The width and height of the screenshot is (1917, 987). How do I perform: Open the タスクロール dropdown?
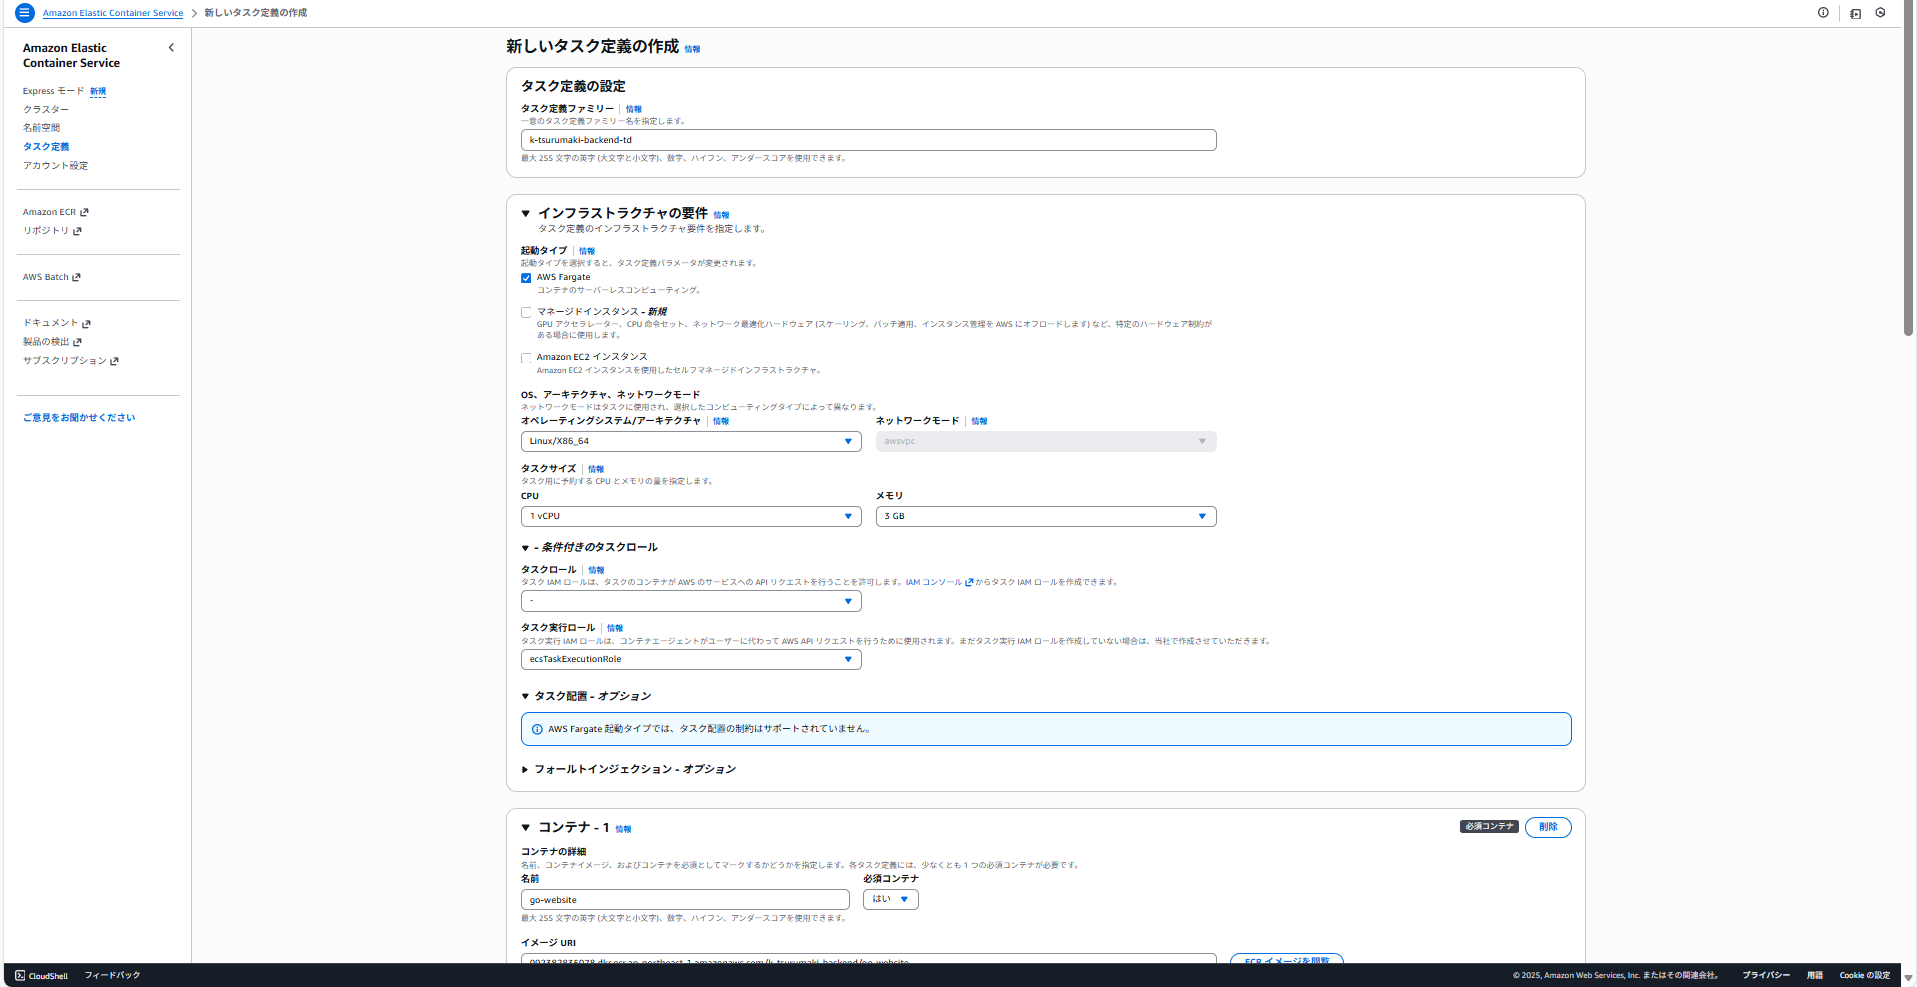click(691, 601)
